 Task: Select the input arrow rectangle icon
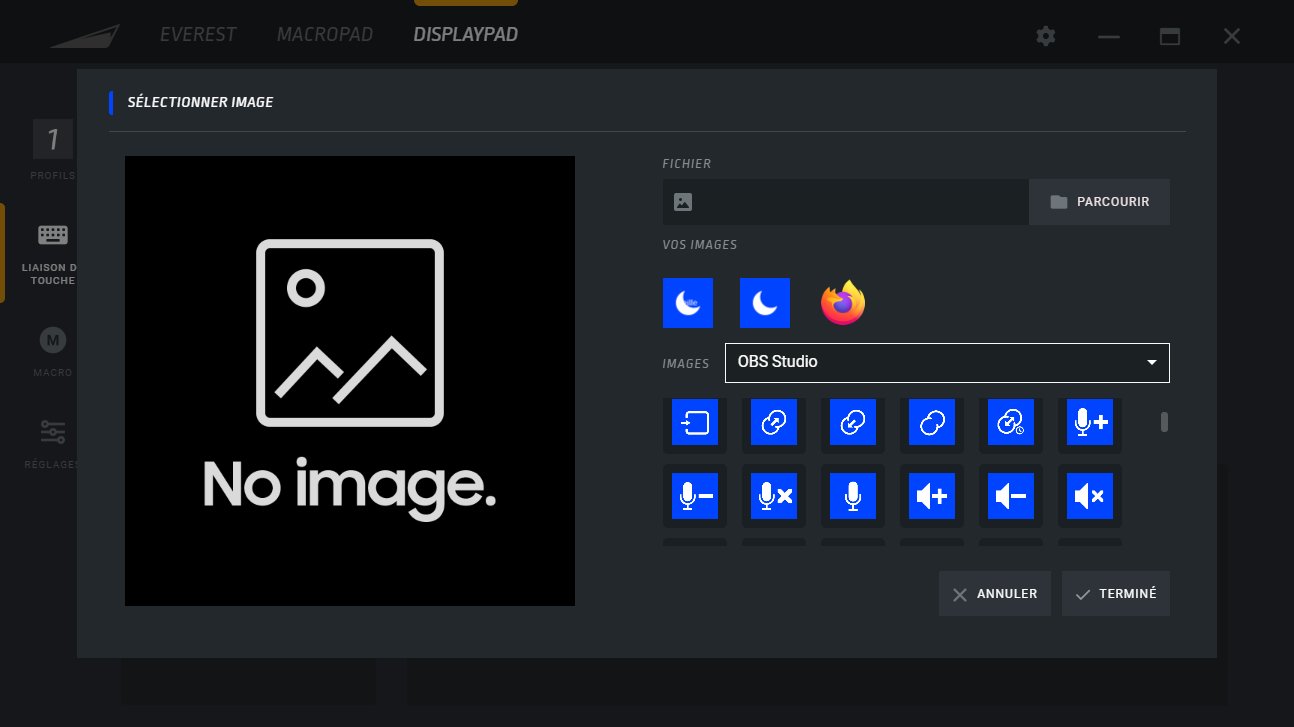click(695, 423)
